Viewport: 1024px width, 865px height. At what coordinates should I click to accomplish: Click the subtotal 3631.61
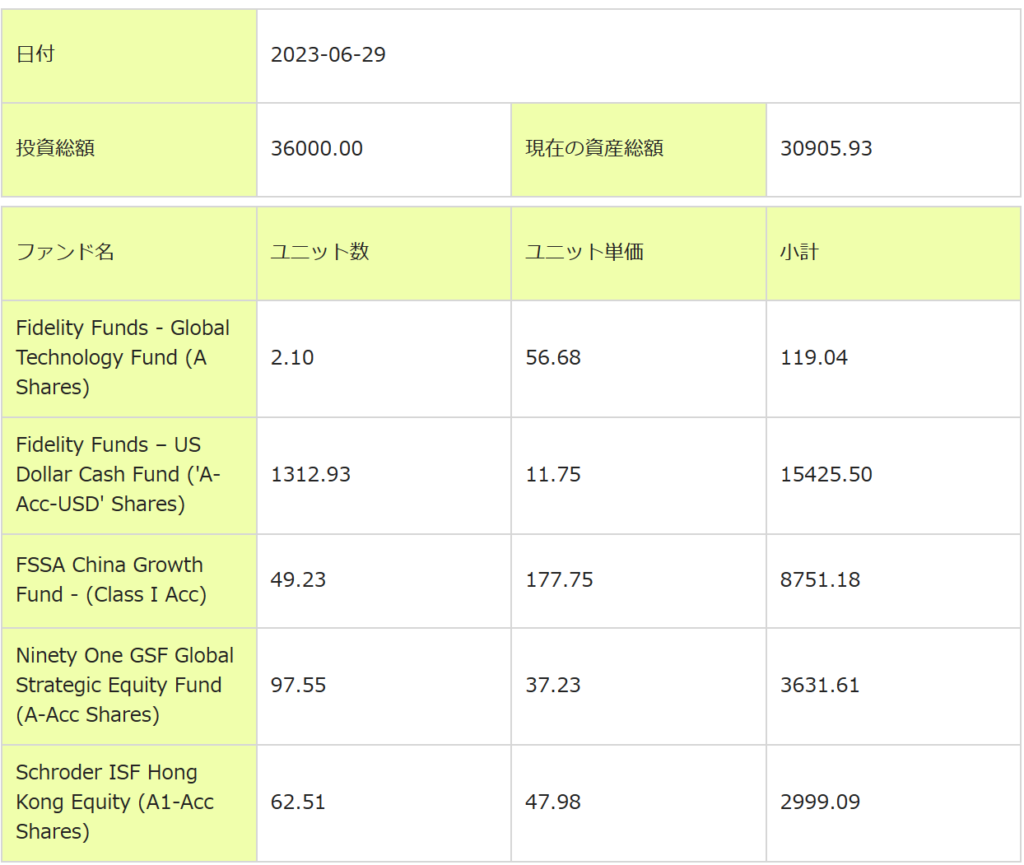pos(820,685)
